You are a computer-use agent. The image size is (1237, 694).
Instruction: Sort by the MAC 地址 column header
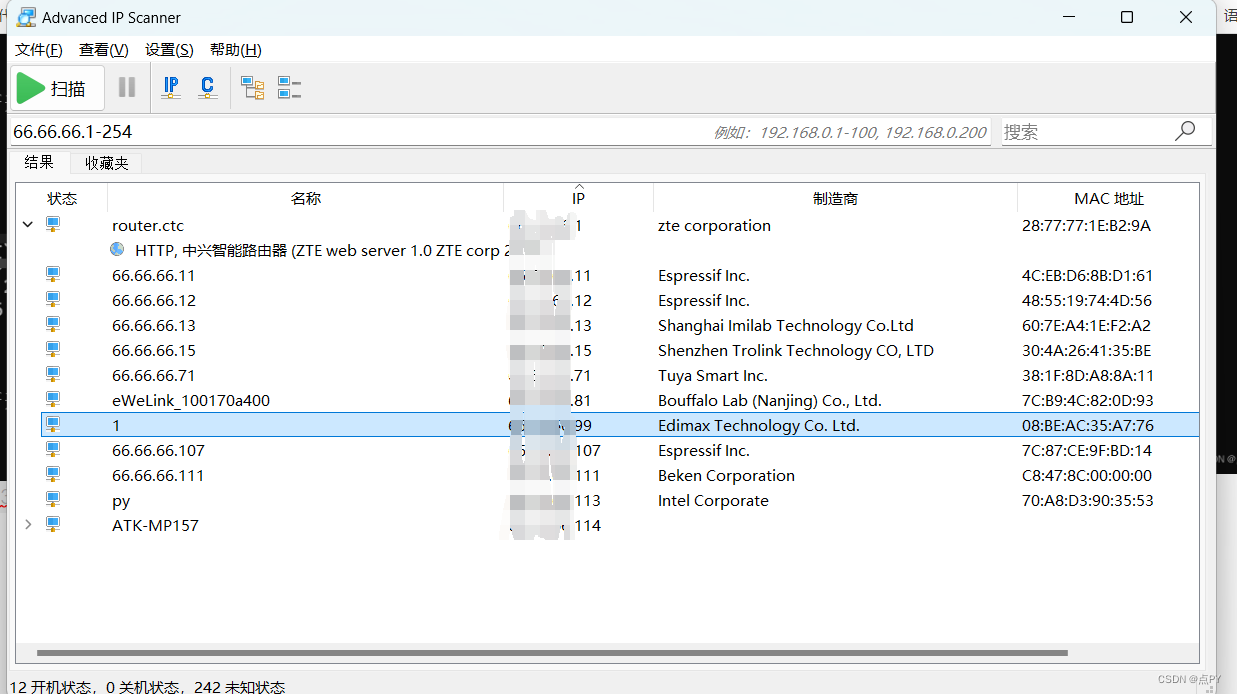pyautogui.click(x=1108, y=198)
